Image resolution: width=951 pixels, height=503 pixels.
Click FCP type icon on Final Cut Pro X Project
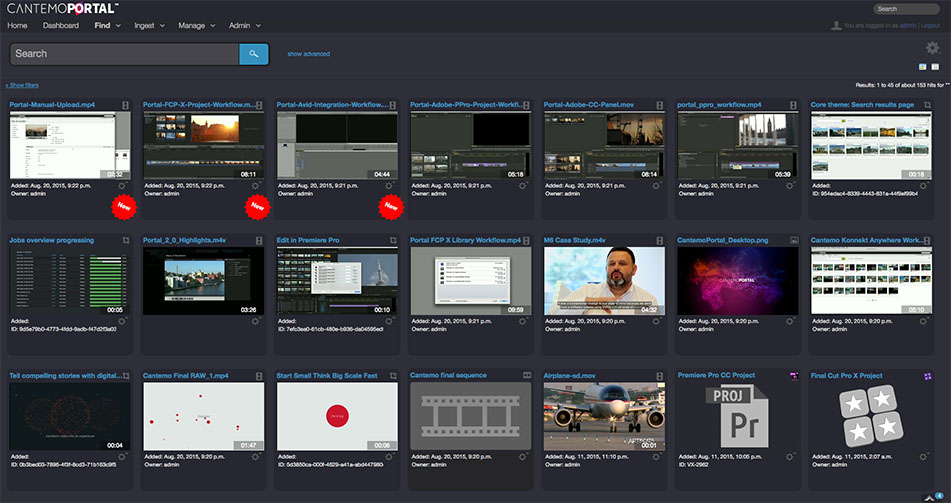[927, 376]
